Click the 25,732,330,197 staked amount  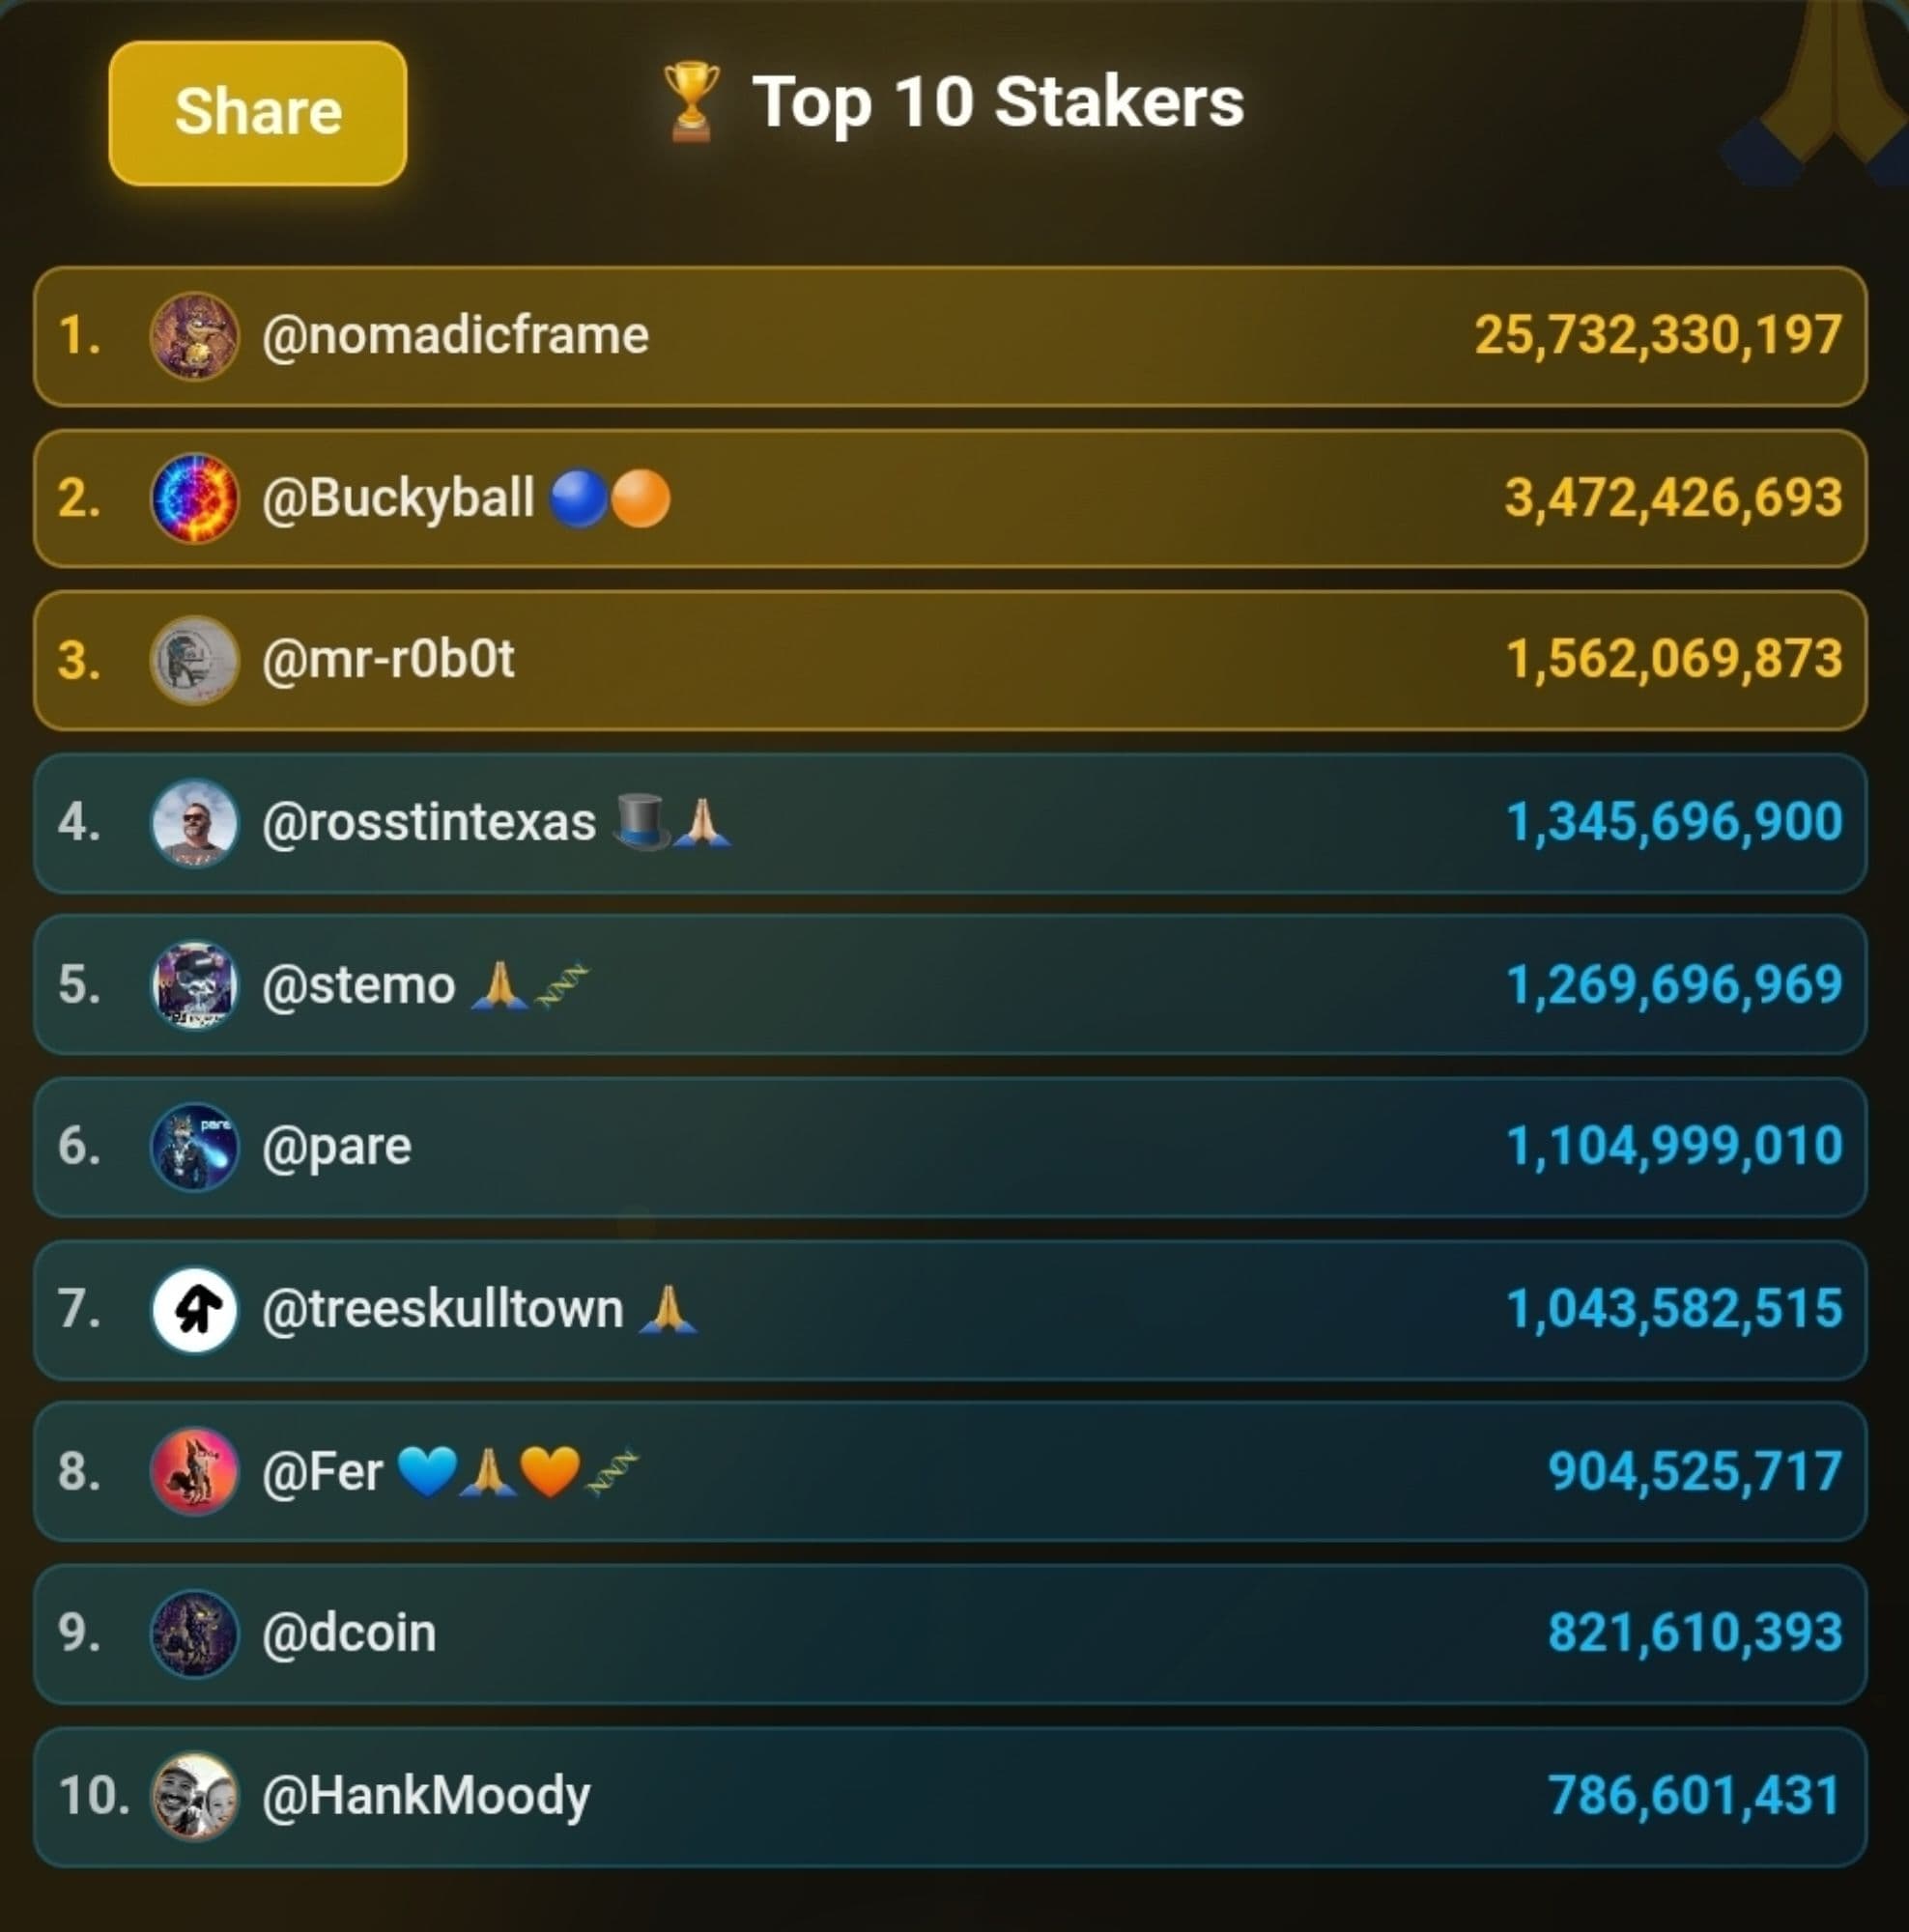[x=1657, y=336]
